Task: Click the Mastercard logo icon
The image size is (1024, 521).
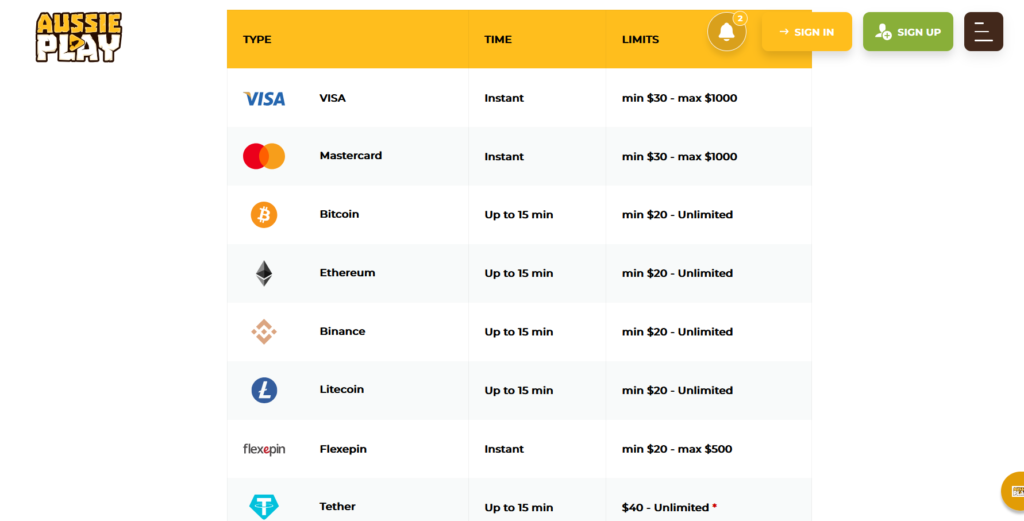Action: 264,157
